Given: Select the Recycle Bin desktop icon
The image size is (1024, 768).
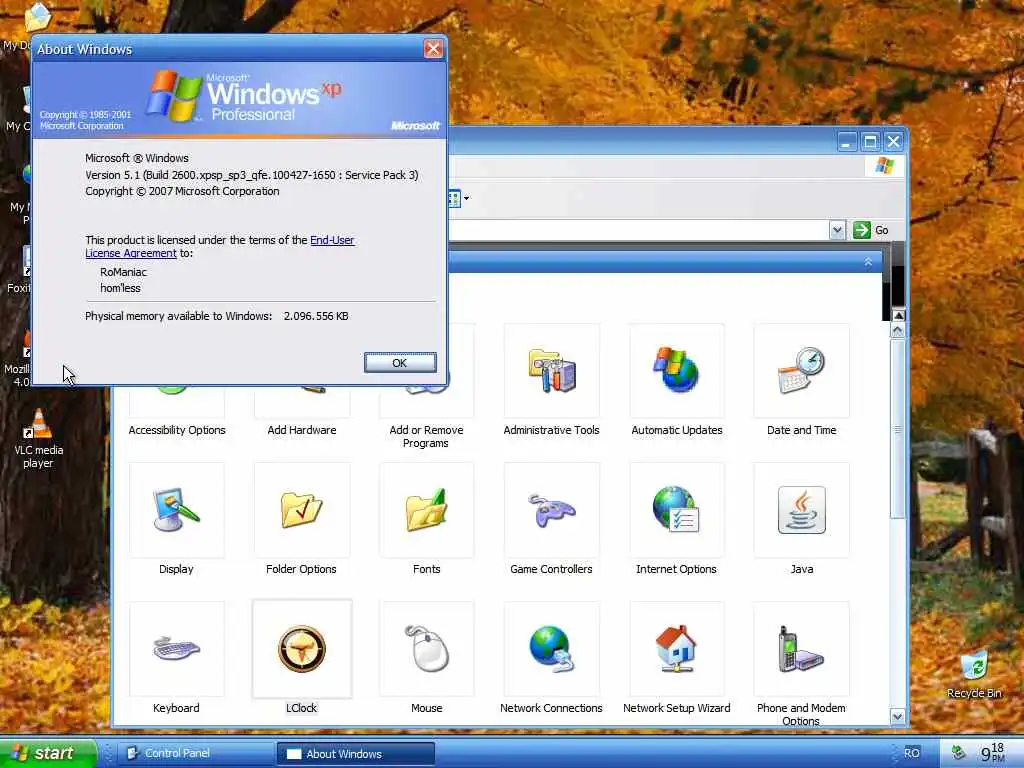Looking at the screenshot, I should tap(974, 674).
